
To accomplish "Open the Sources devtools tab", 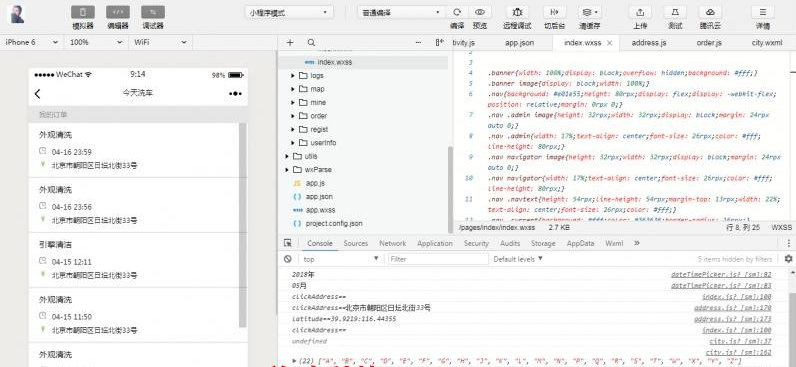I will (x=355, y=243).
